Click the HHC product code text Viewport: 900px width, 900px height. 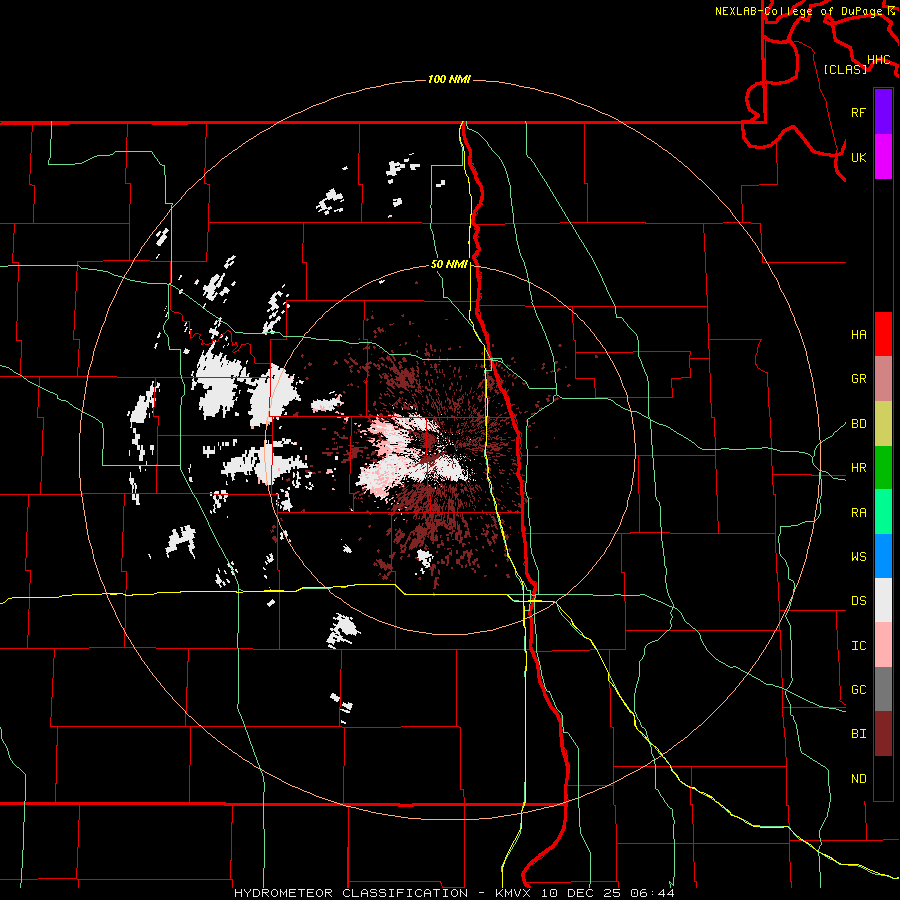tap(879, 60)
